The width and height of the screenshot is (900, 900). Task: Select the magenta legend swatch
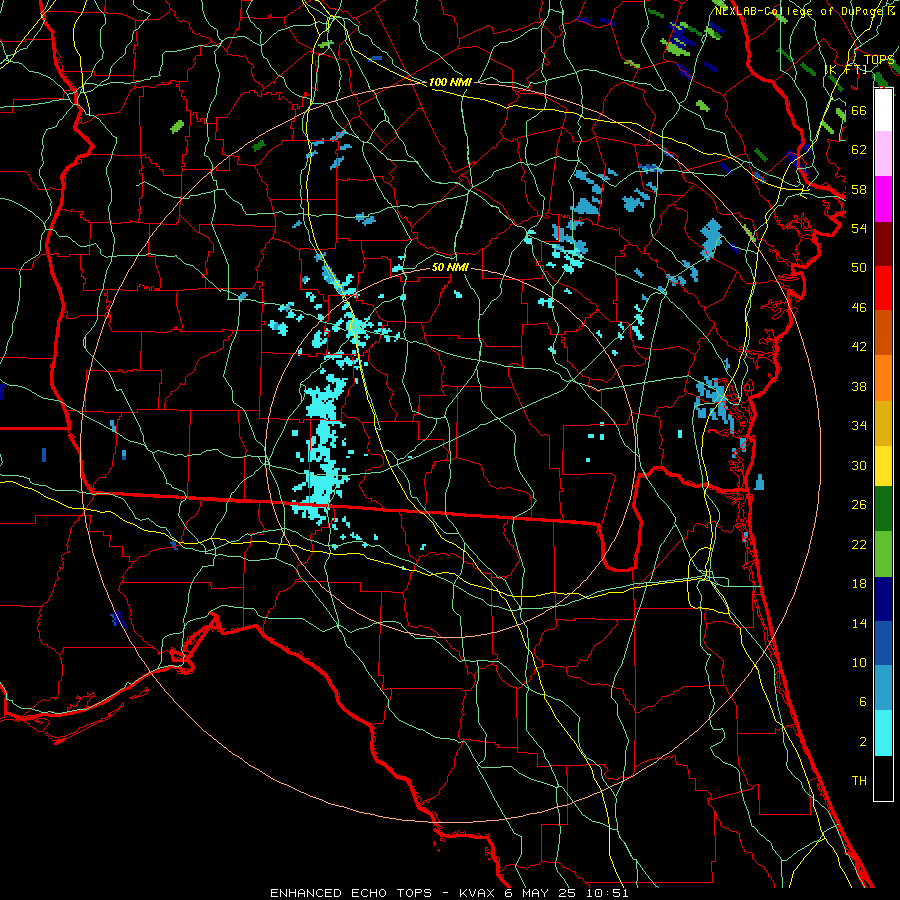coord(883,199)
